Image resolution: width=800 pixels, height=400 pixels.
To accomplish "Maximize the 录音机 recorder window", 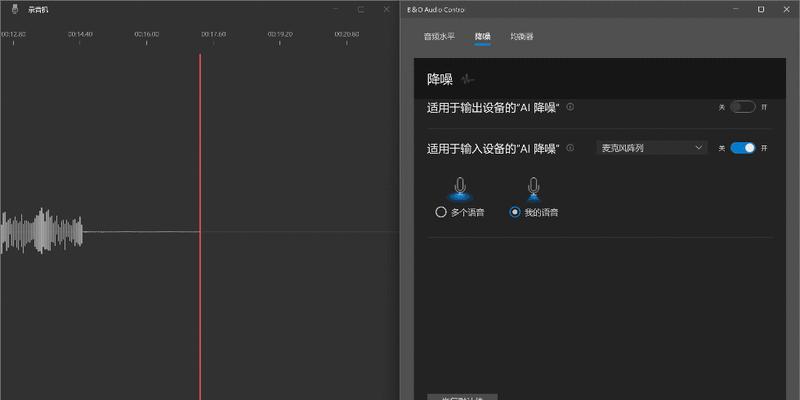I will click(361, 9).
